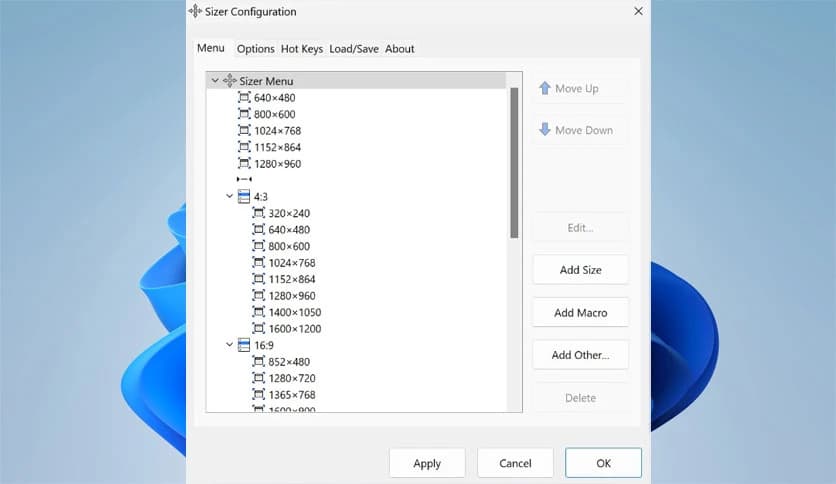The image size is (836, 484).
Task: Select 1280×960 under the 4:3 group
Action: pos(292,296)
